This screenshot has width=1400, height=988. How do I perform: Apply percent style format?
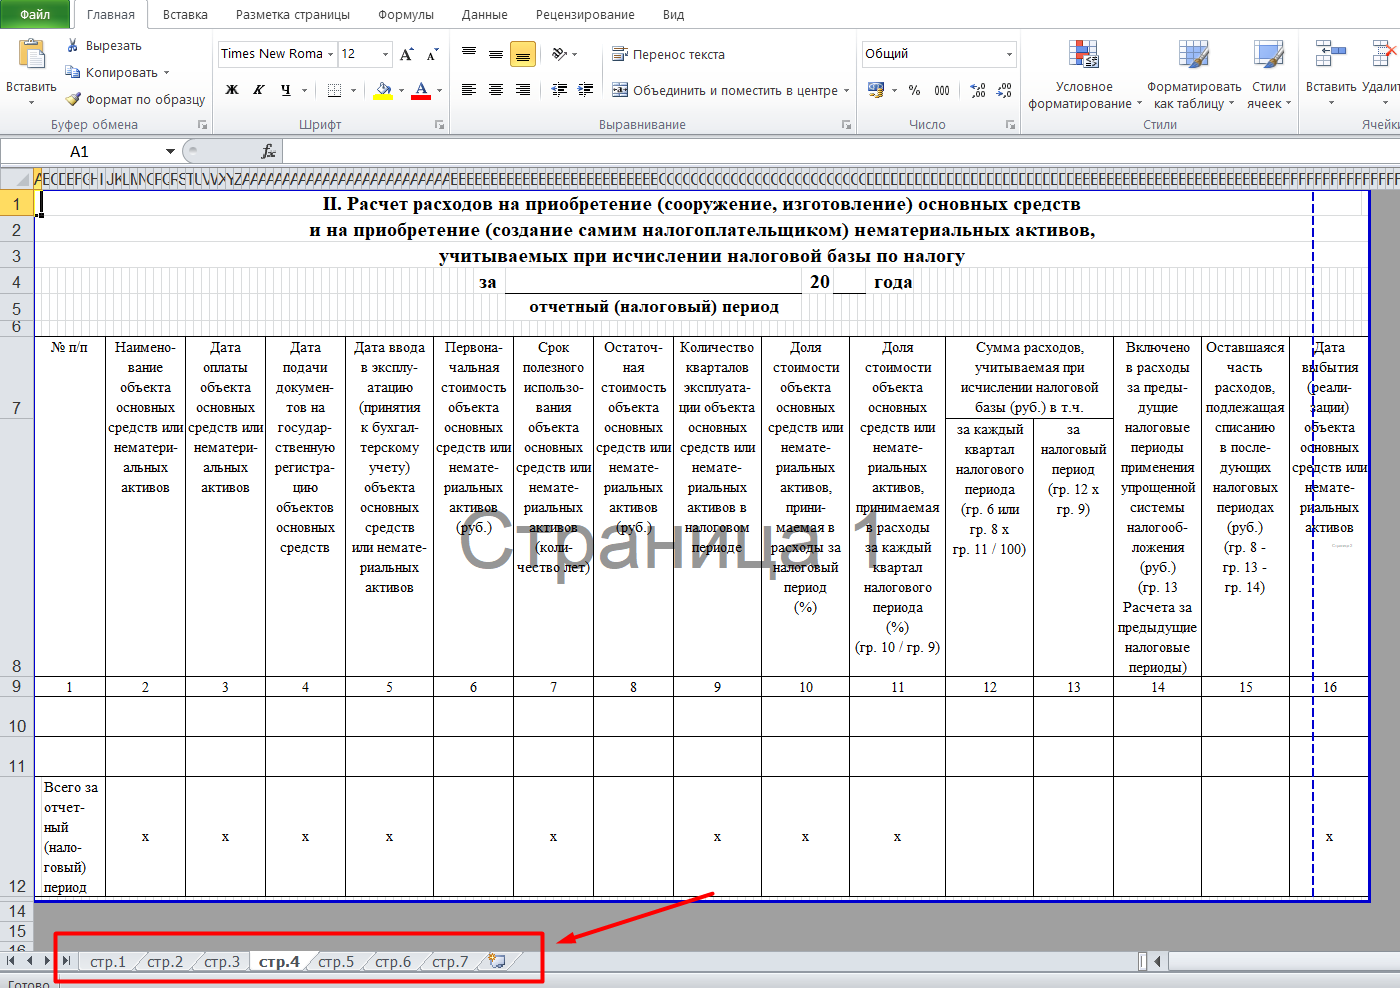coord(914,90)
